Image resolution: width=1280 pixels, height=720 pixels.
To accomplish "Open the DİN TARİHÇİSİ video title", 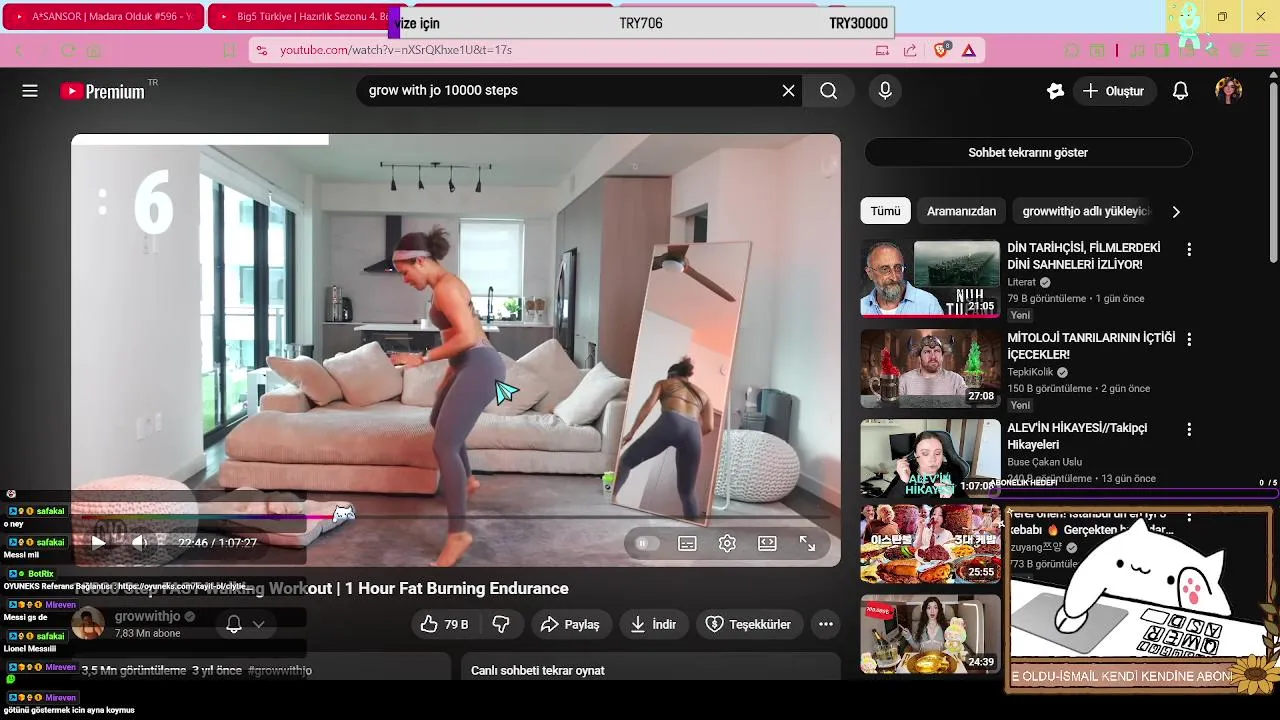I will (1083, 256).
